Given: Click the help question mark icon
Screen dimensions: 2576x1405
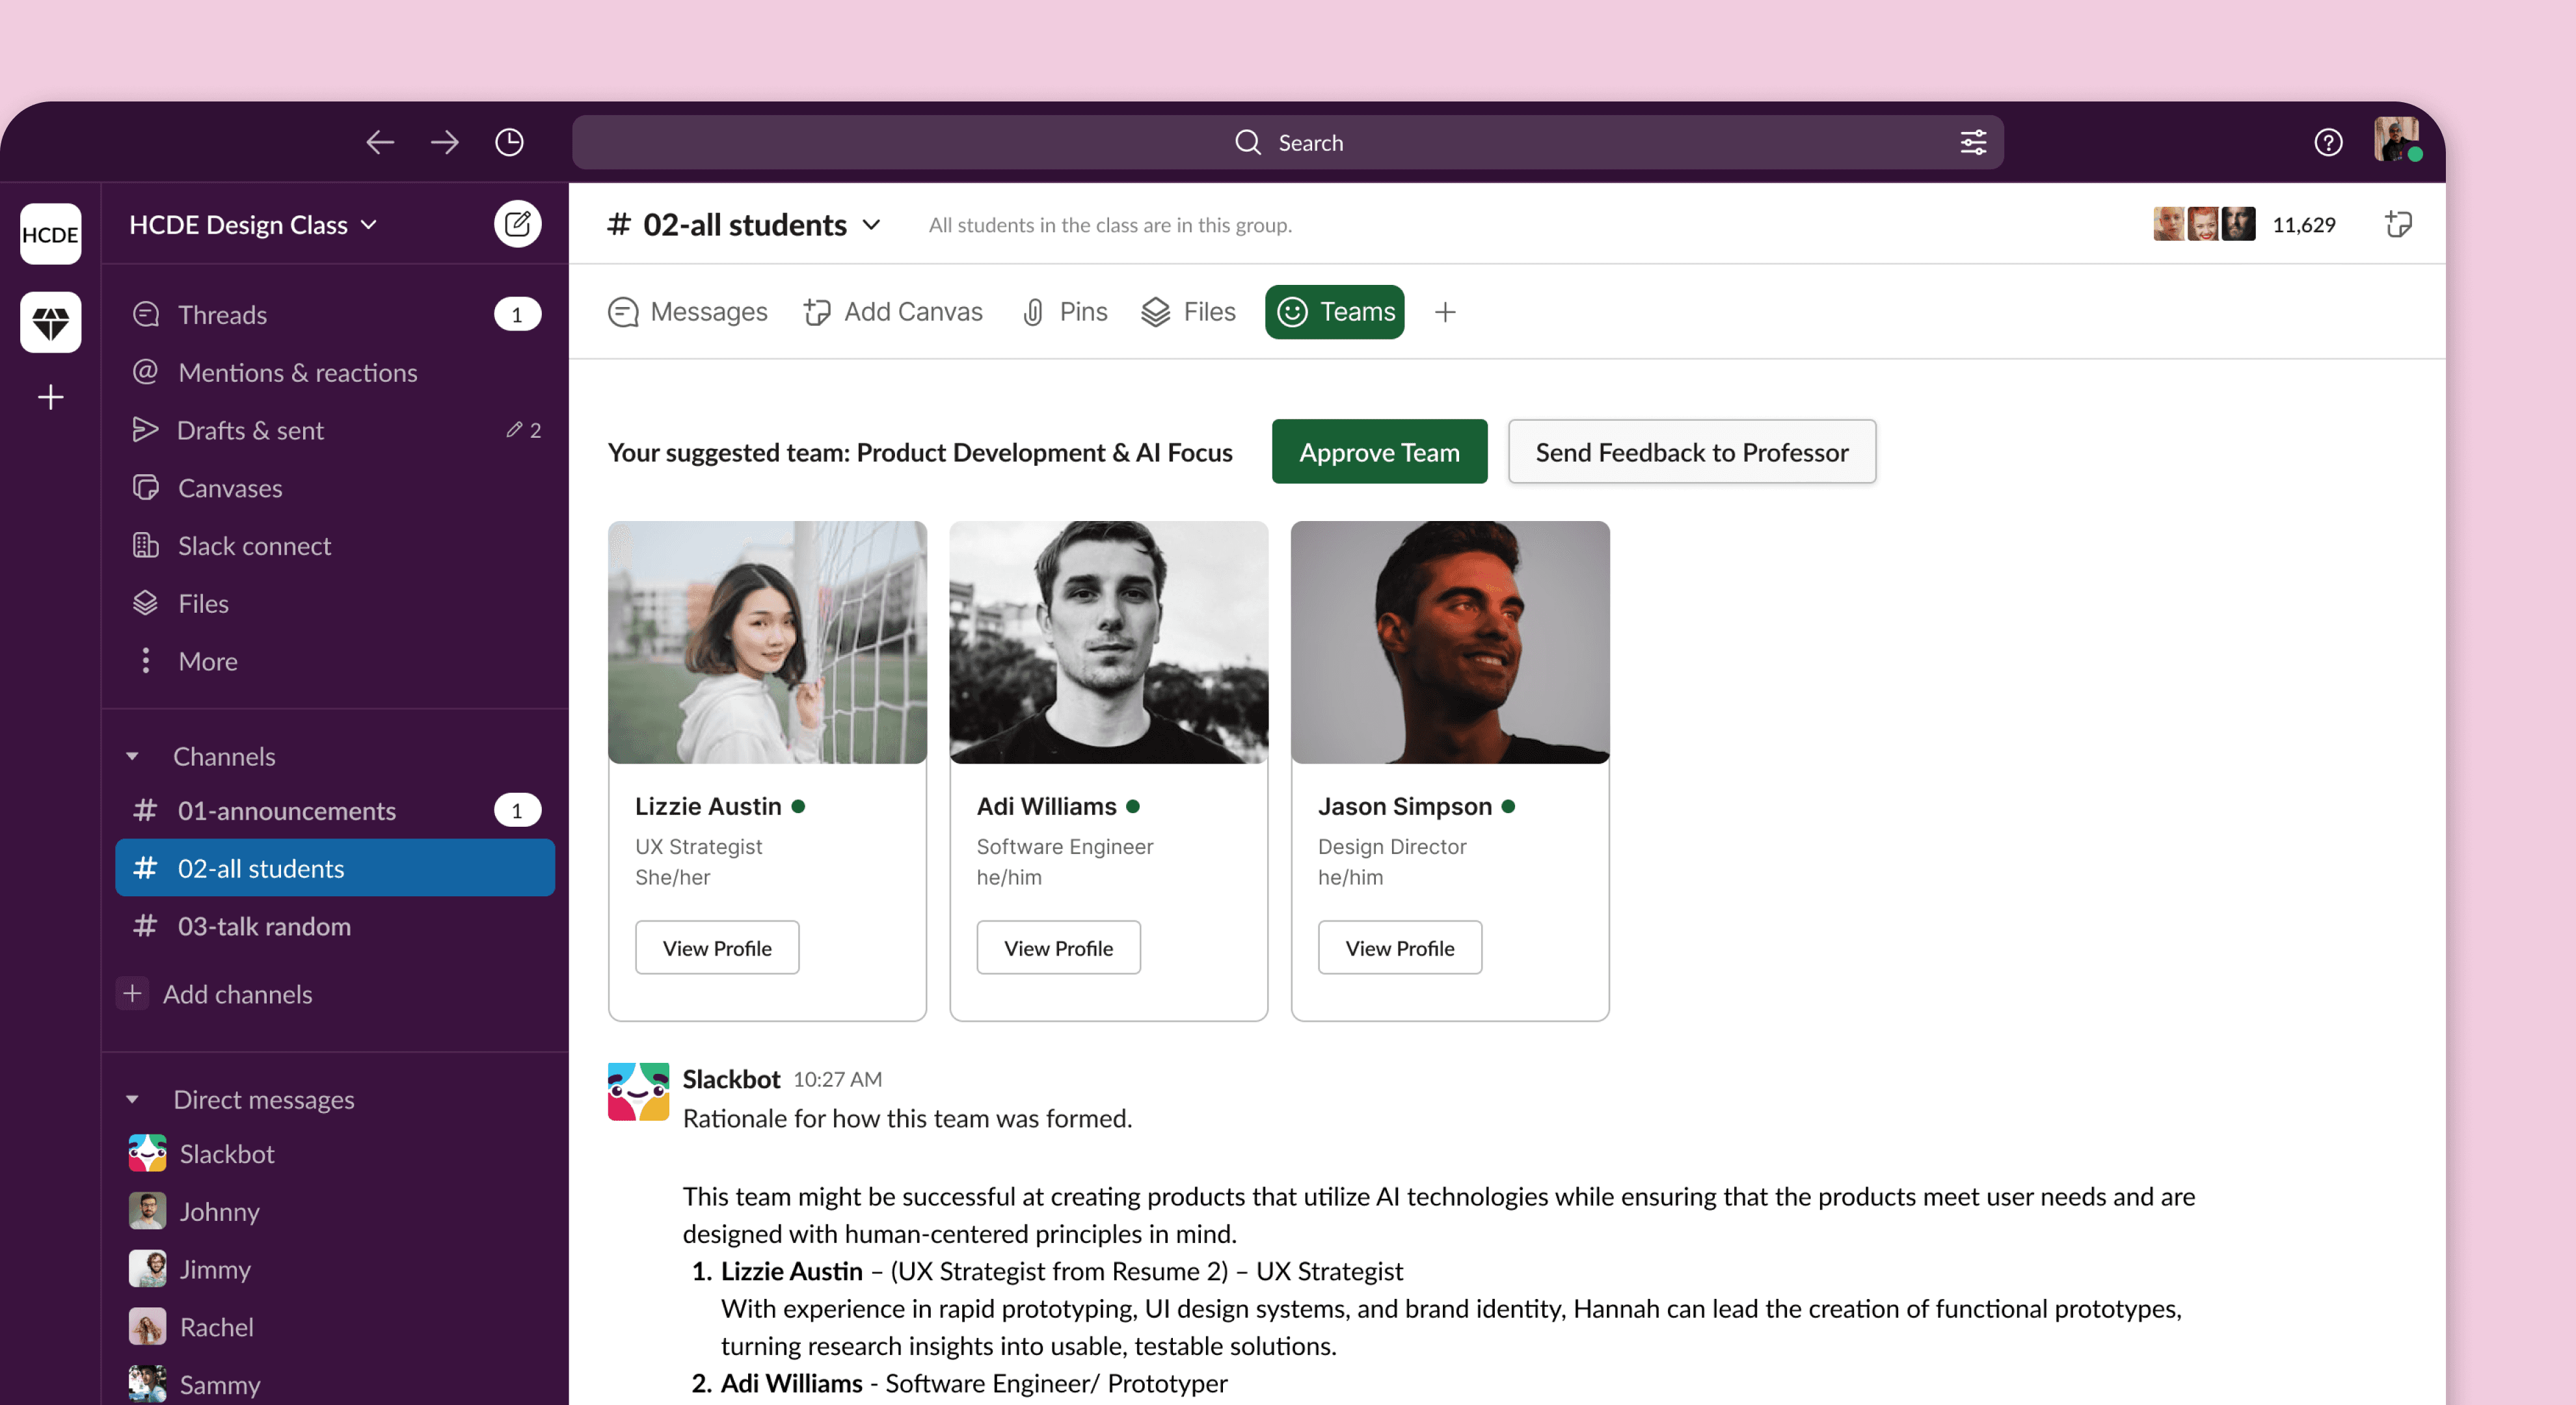Looking at the screenshot, I should (2328, 142).
